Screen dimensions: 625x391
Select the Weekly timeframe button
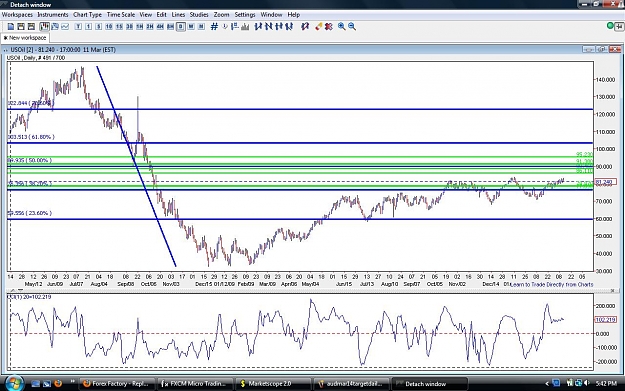[x=191, y=27]
